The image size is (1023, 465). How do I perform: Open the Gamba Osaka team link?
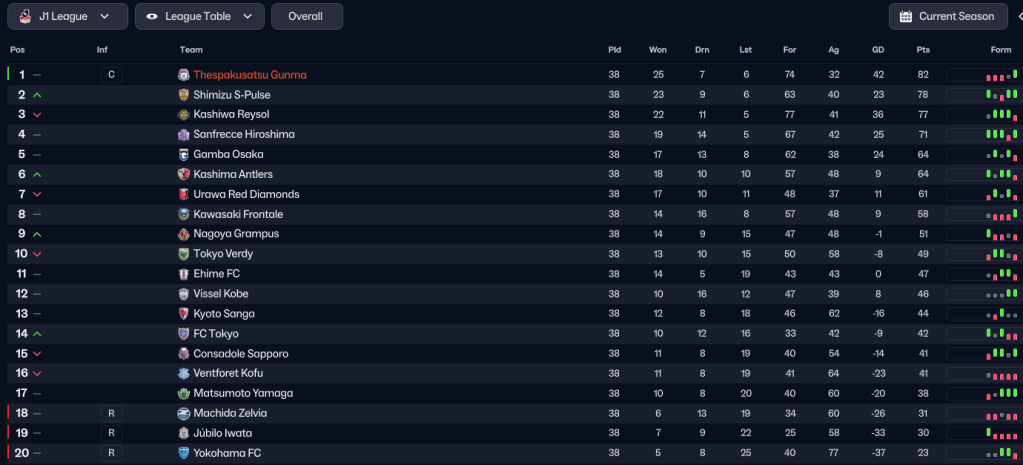coord(228,155)
